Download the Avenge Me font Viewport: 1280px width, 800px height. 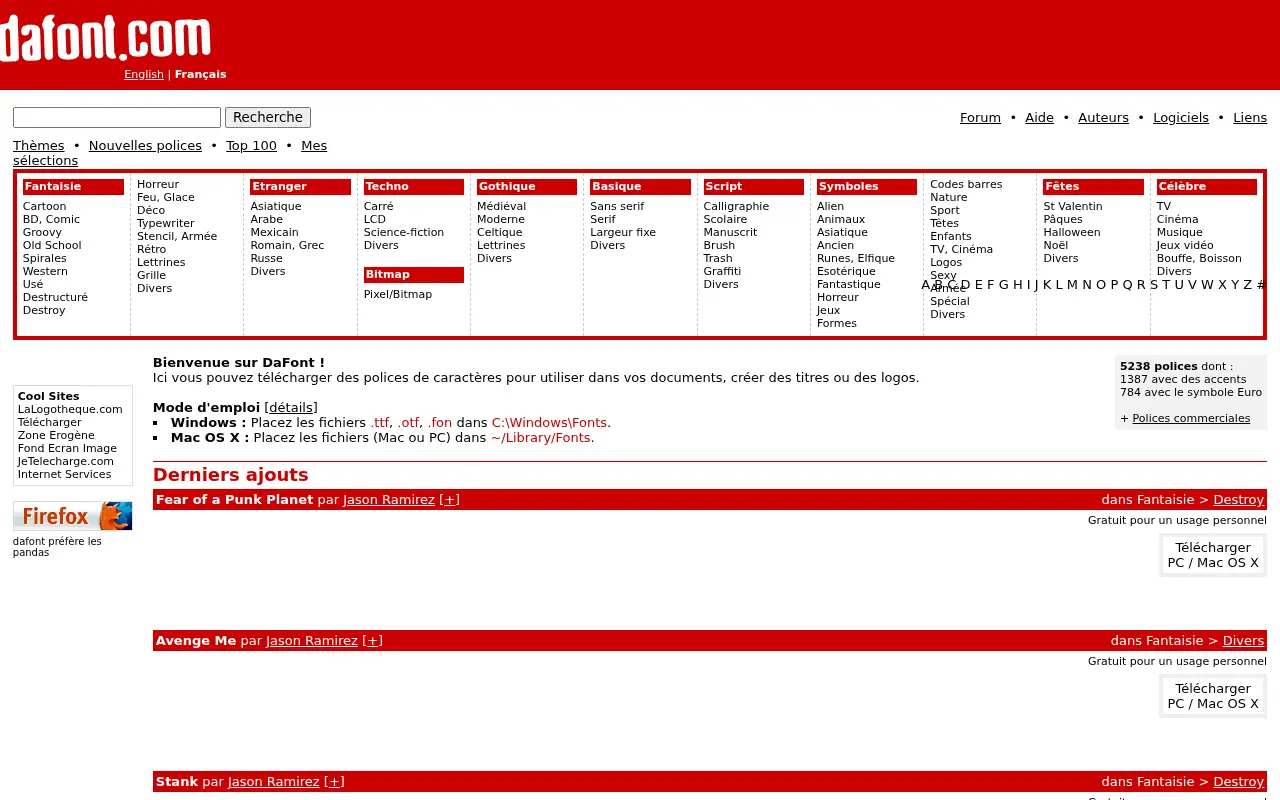(x=1213, y=696)
